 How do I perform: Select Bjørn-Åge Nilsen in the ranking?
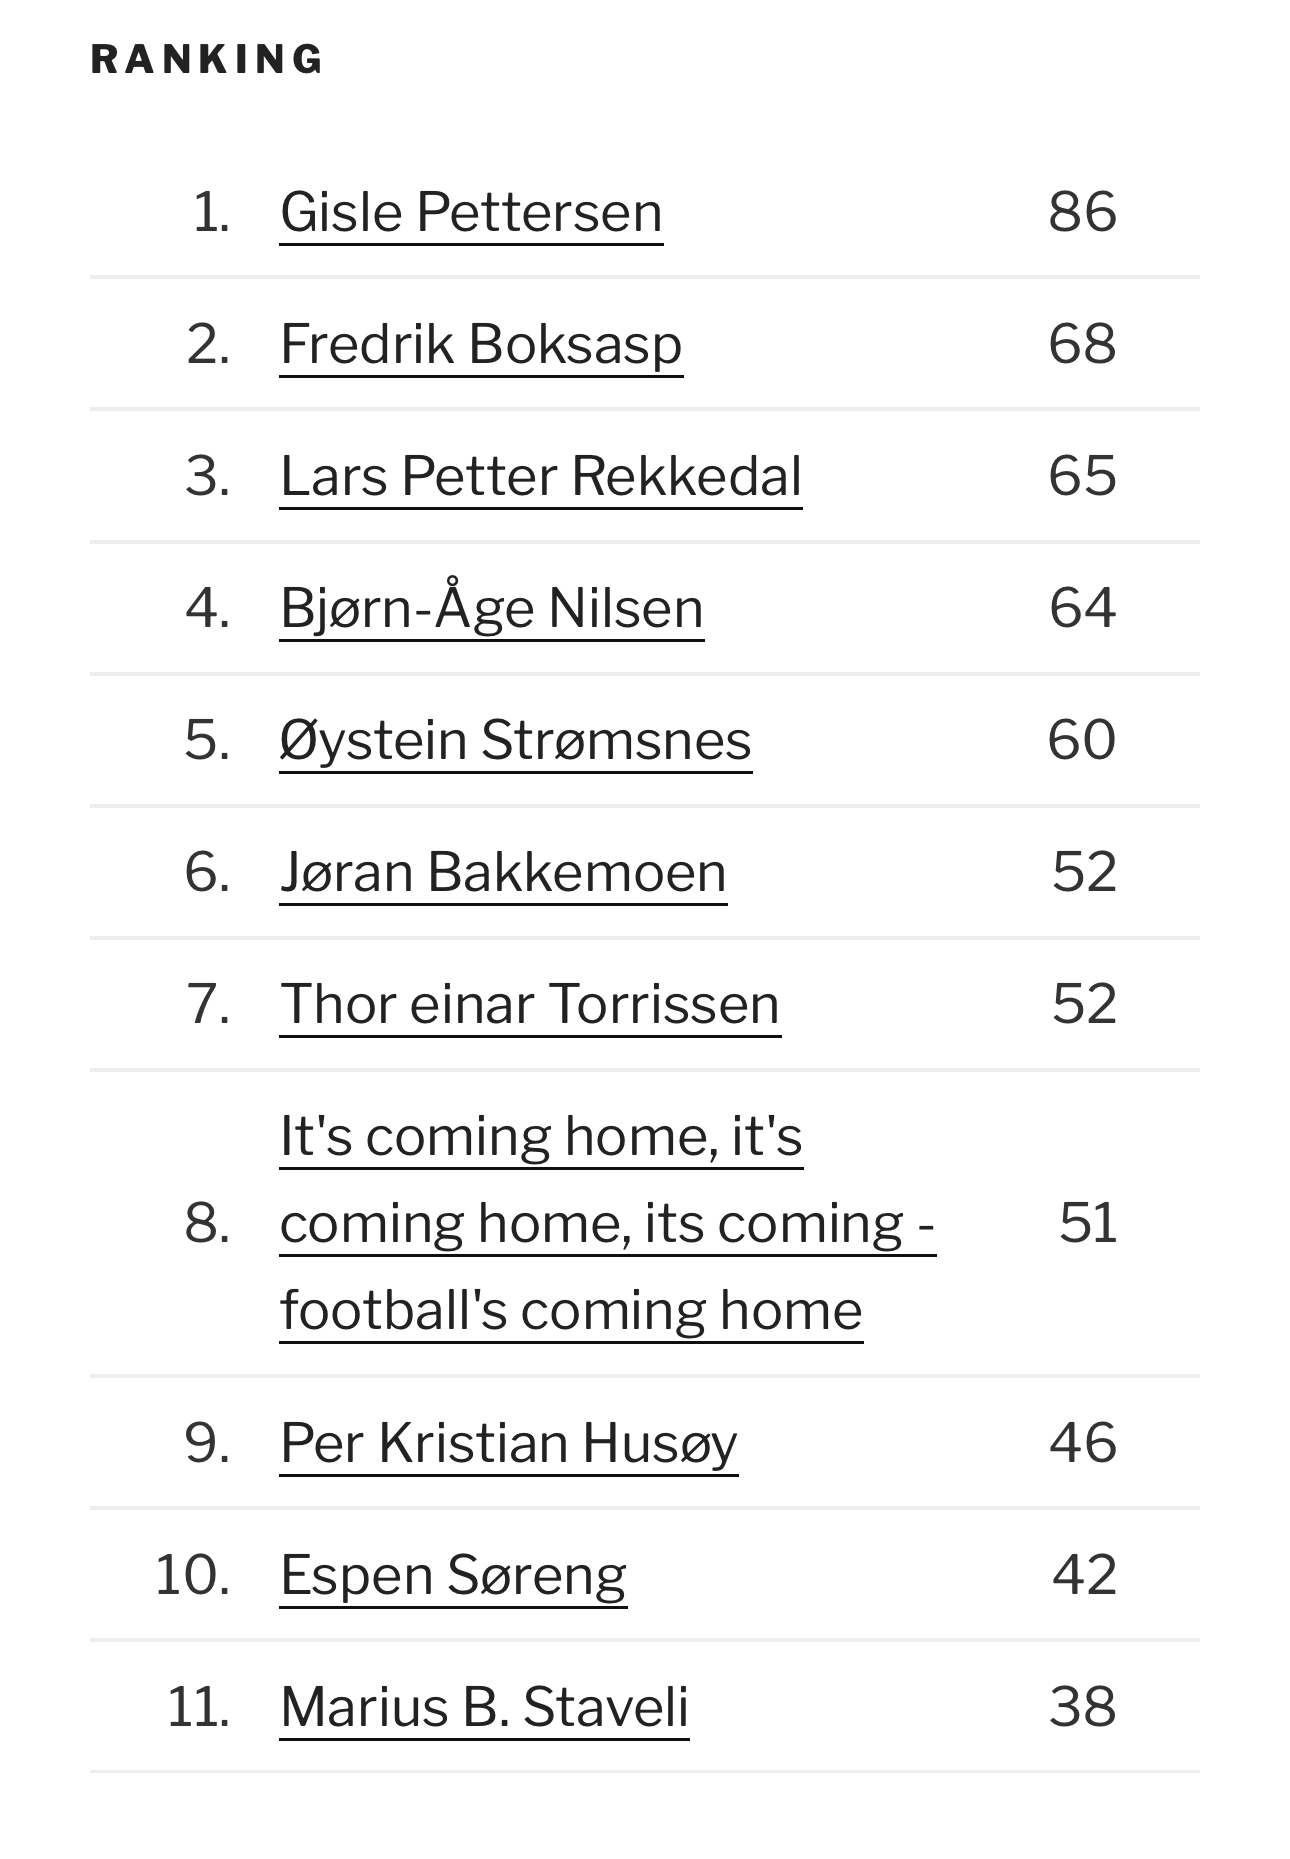(492, 608)
